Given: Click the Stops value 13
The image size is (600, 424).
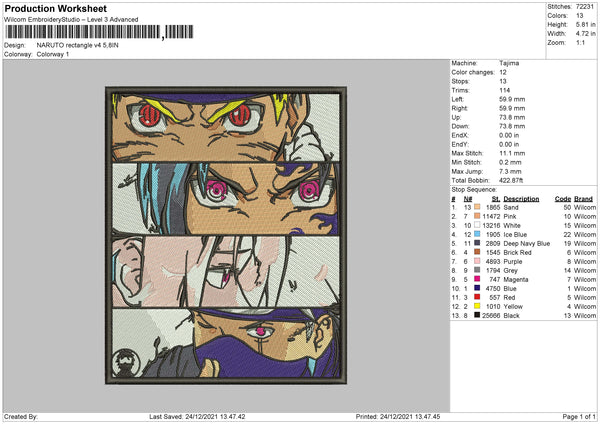Looking at the screenshot, I should tap(502, 81).
